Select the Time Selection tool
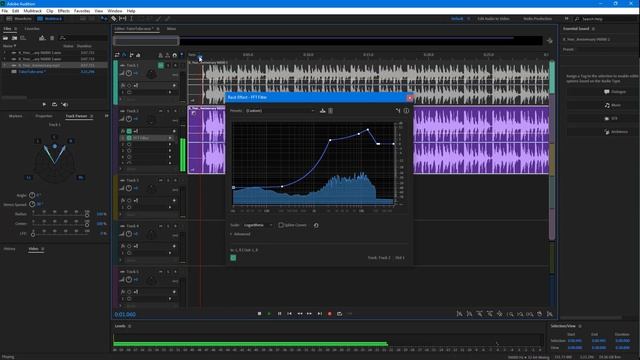The height and width of the screenshot is (360, 640). click(x=131, y=19)
